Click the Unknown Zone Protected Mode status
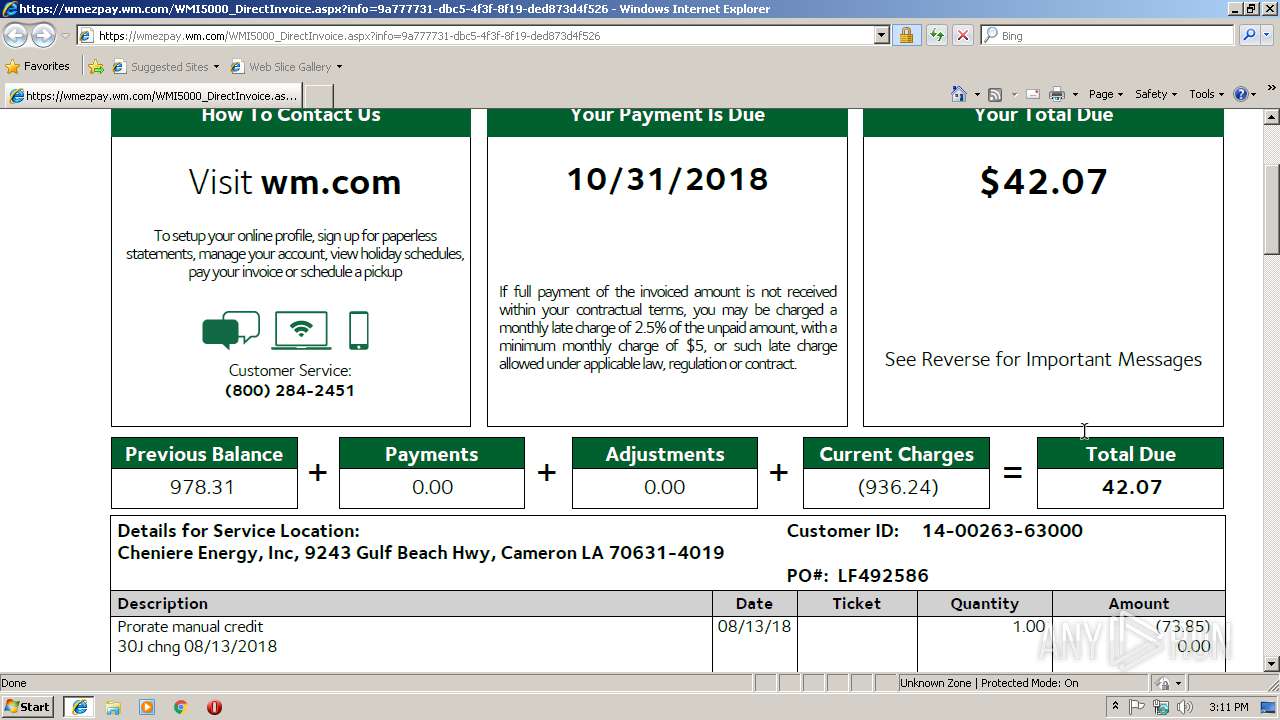The height and width of the screenshot is (720, 1280). (x=989, y=683)
